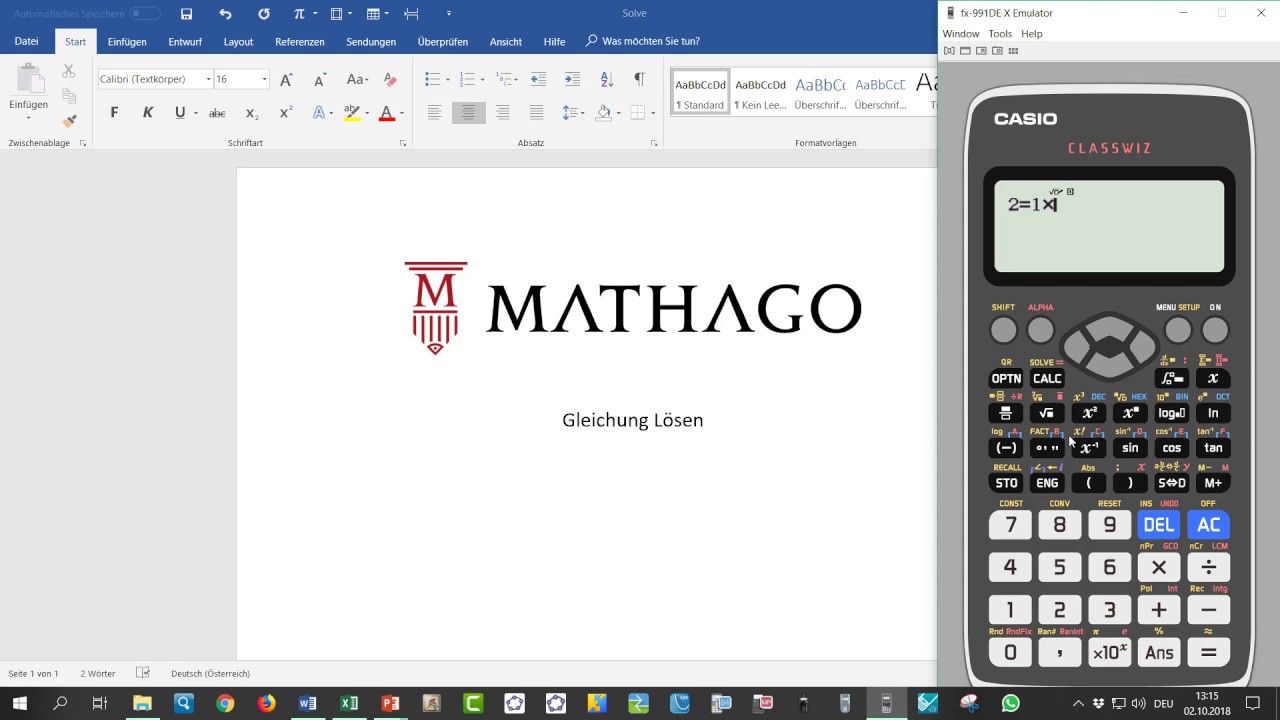Click the Bold formatting button

coord(114,113)
